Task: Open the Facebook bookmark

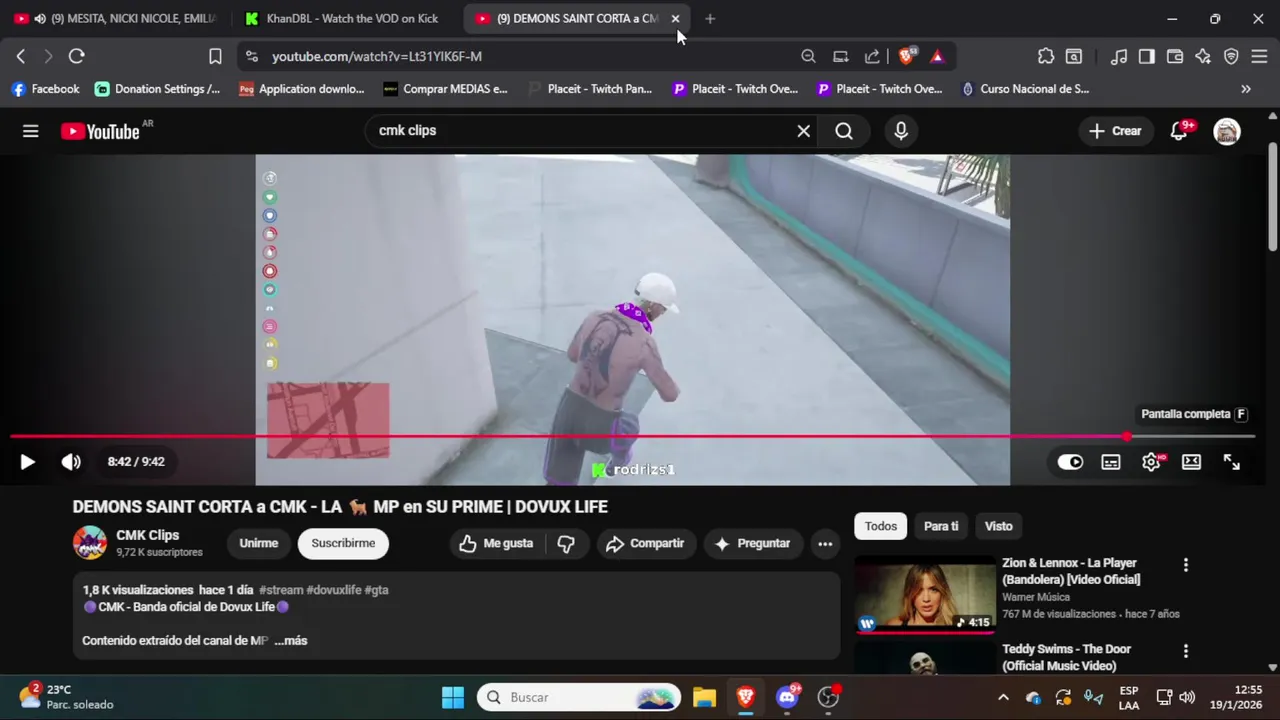Action: click(45, 89)
